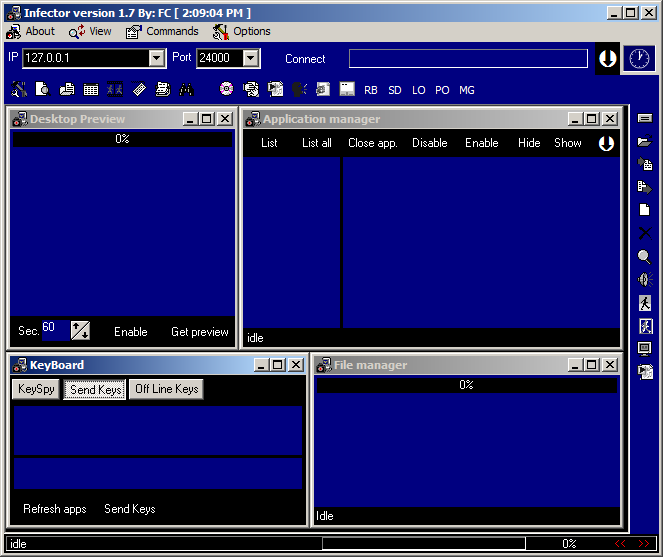
Task: Switch to Off Line Keys mode
Action: click(166, 389)
